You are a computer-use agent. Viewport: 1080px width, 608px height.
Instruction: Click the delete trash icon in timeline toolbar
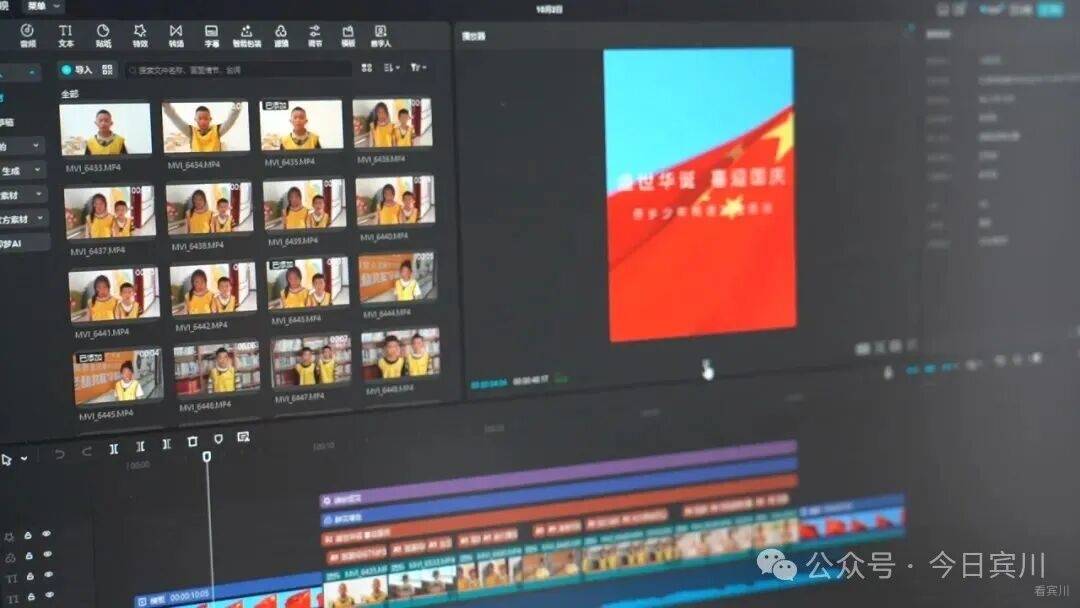192,441
